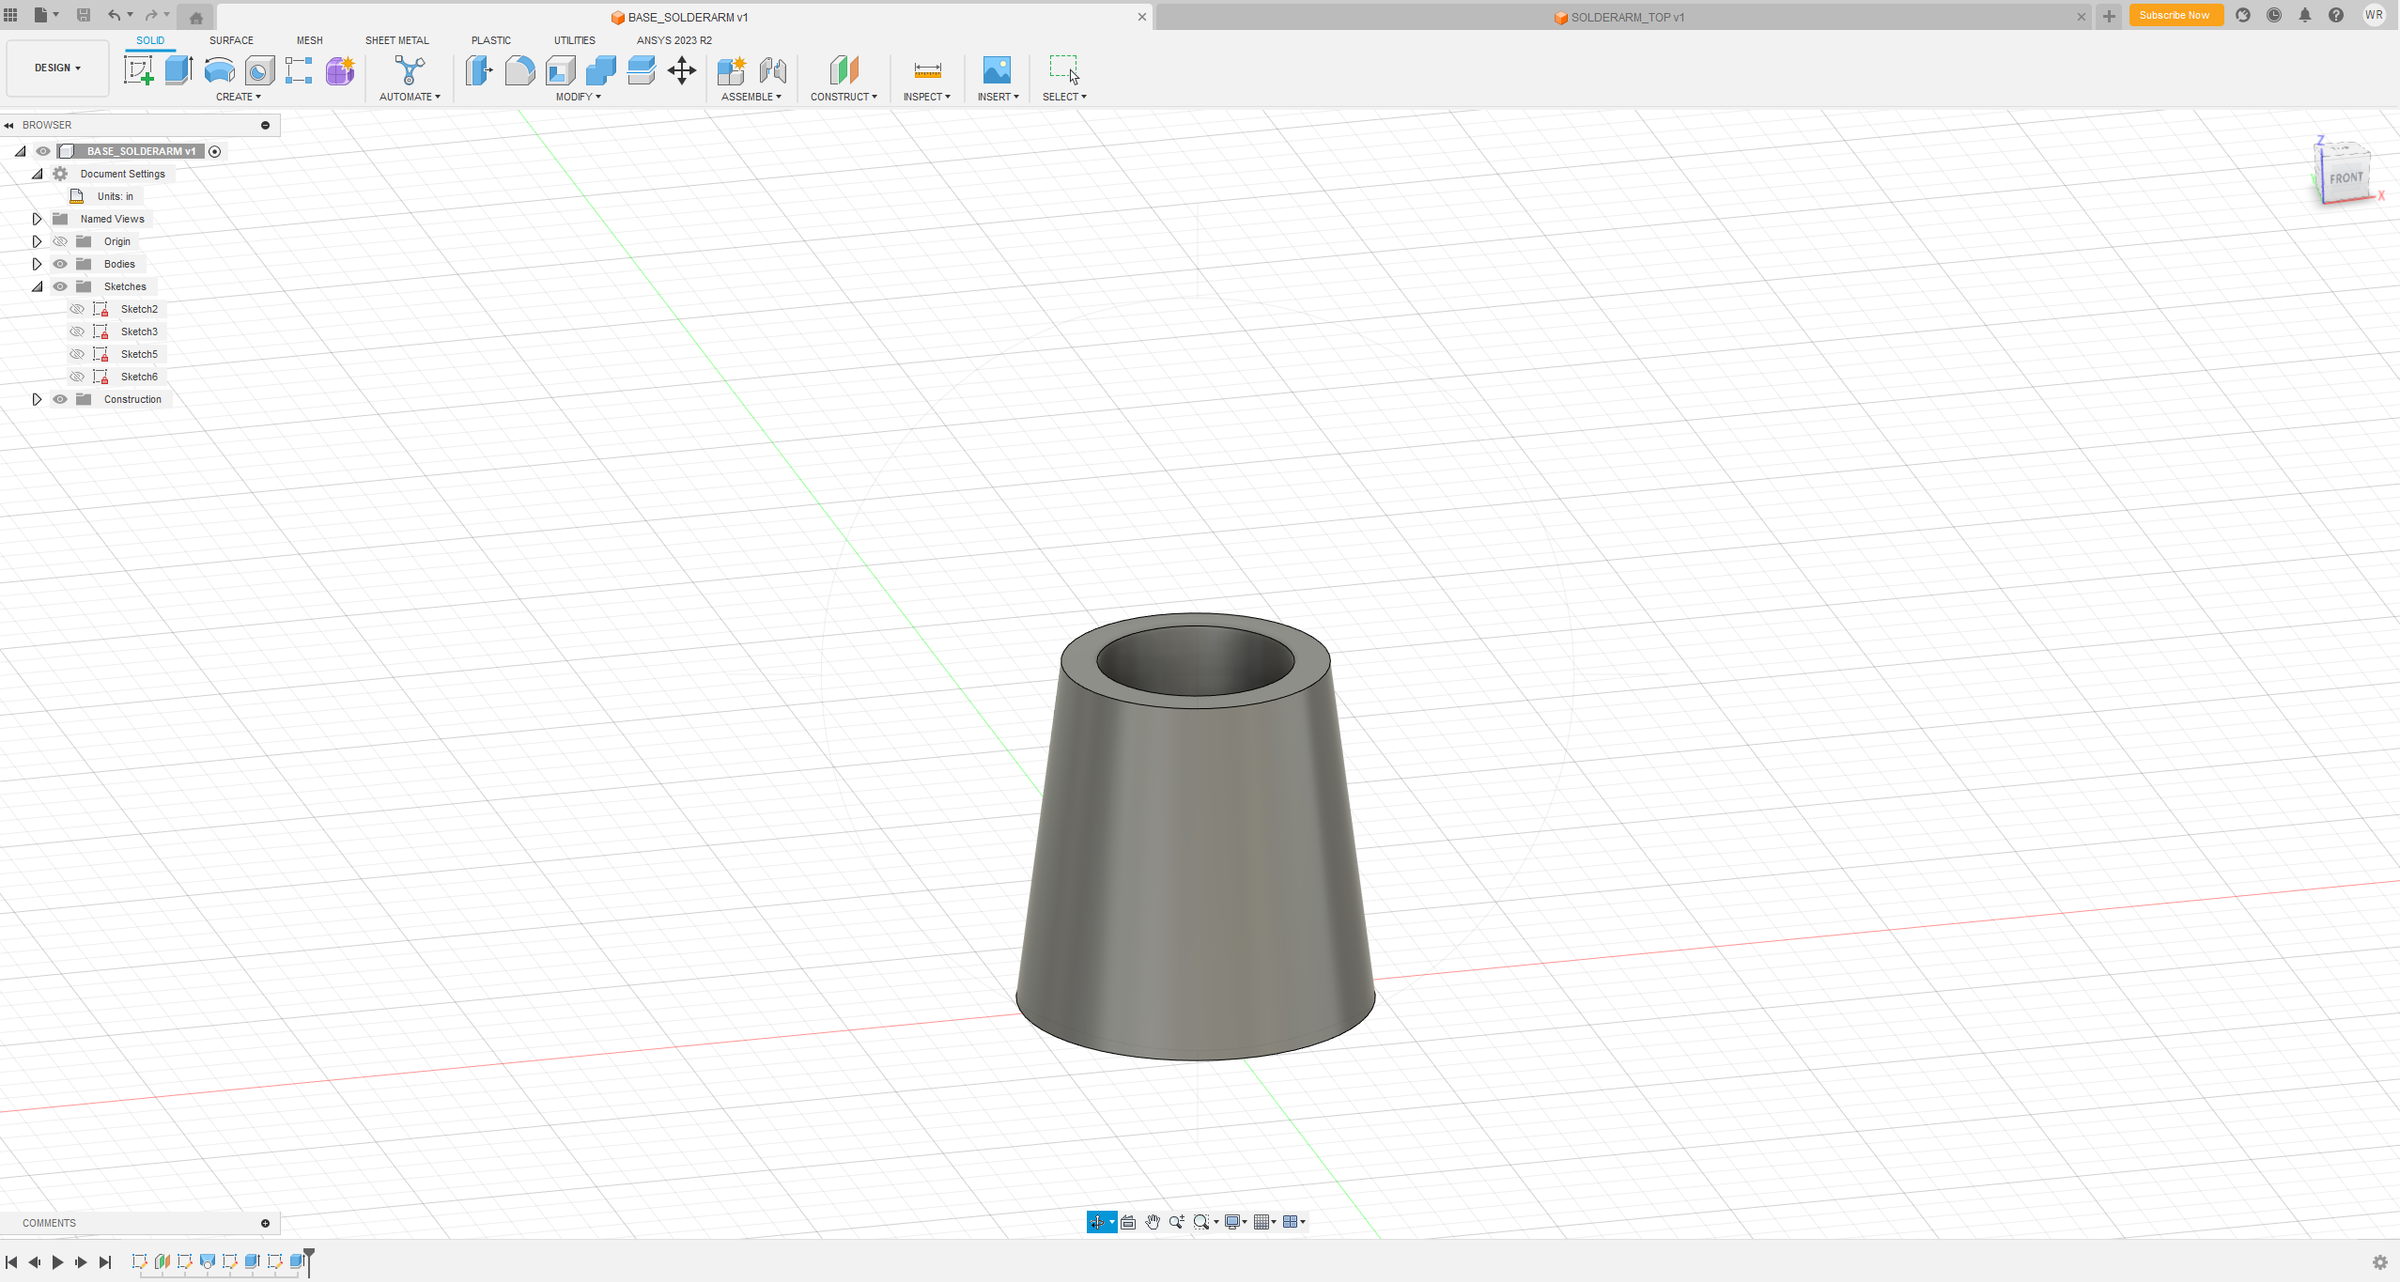Expand the Bodies folder
Image resolution: width=2400 pixels, height=1282 pixels.
pyautogui.click(x=37, y=264)
